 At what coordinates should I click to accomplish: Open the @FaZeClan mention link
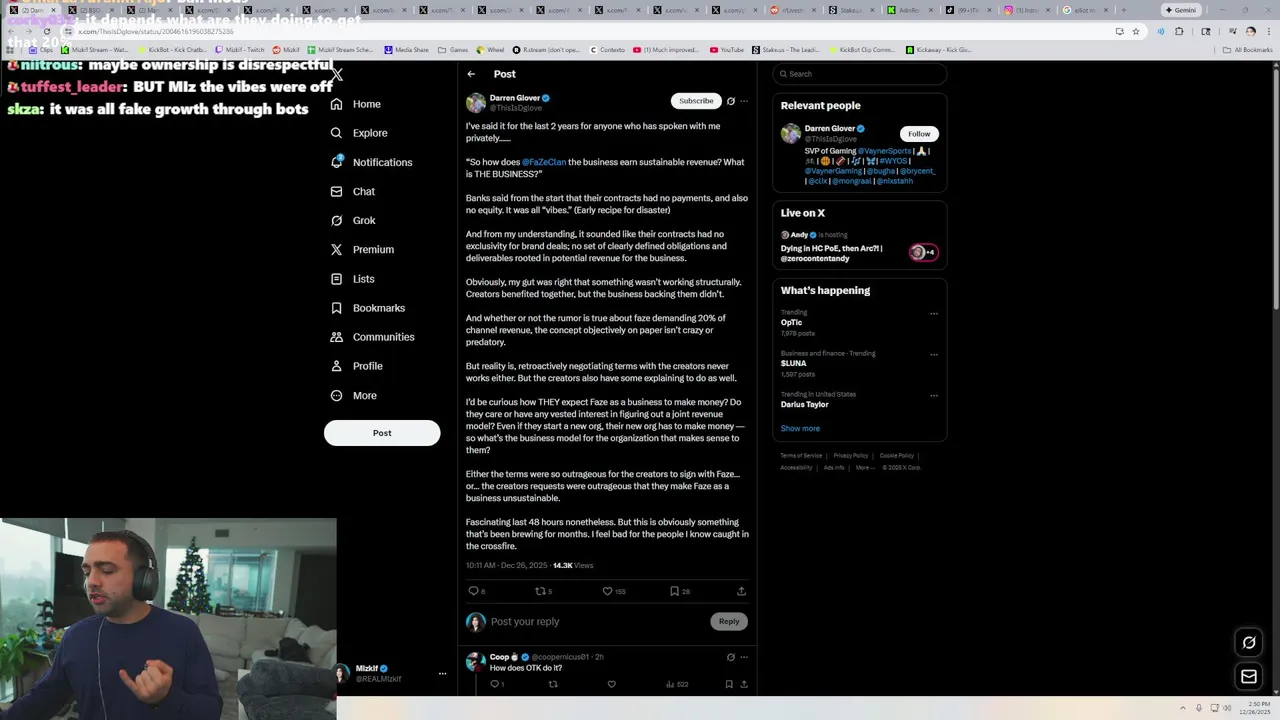(544, 162)
